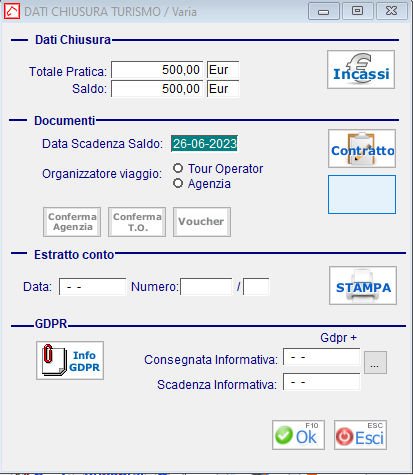Select Tour Operator as organizzatore viaggio
Image resolution: width=413 pixels, height=475 pixels.
point(178,168)
